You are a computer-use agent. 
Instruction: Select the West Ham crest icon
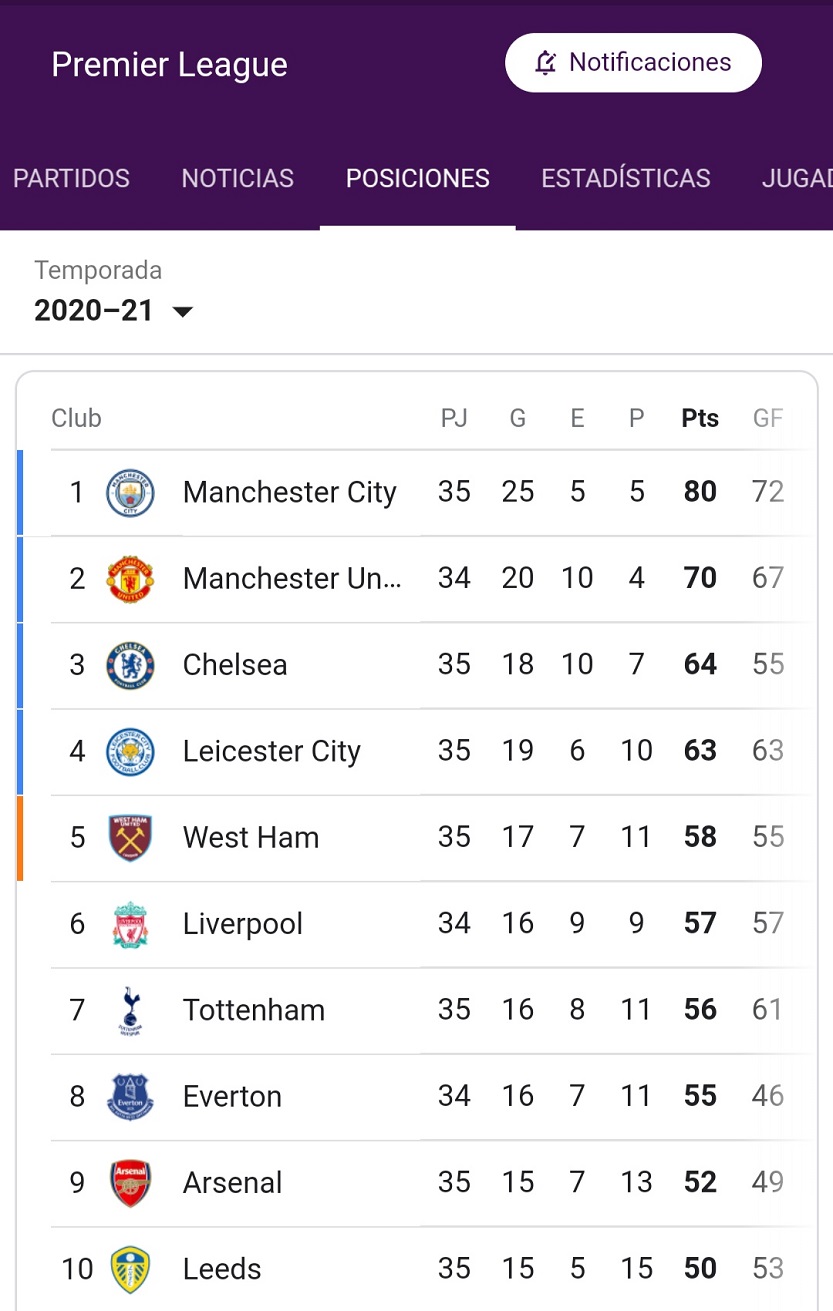pyautogui.click(x=130, y=838)
